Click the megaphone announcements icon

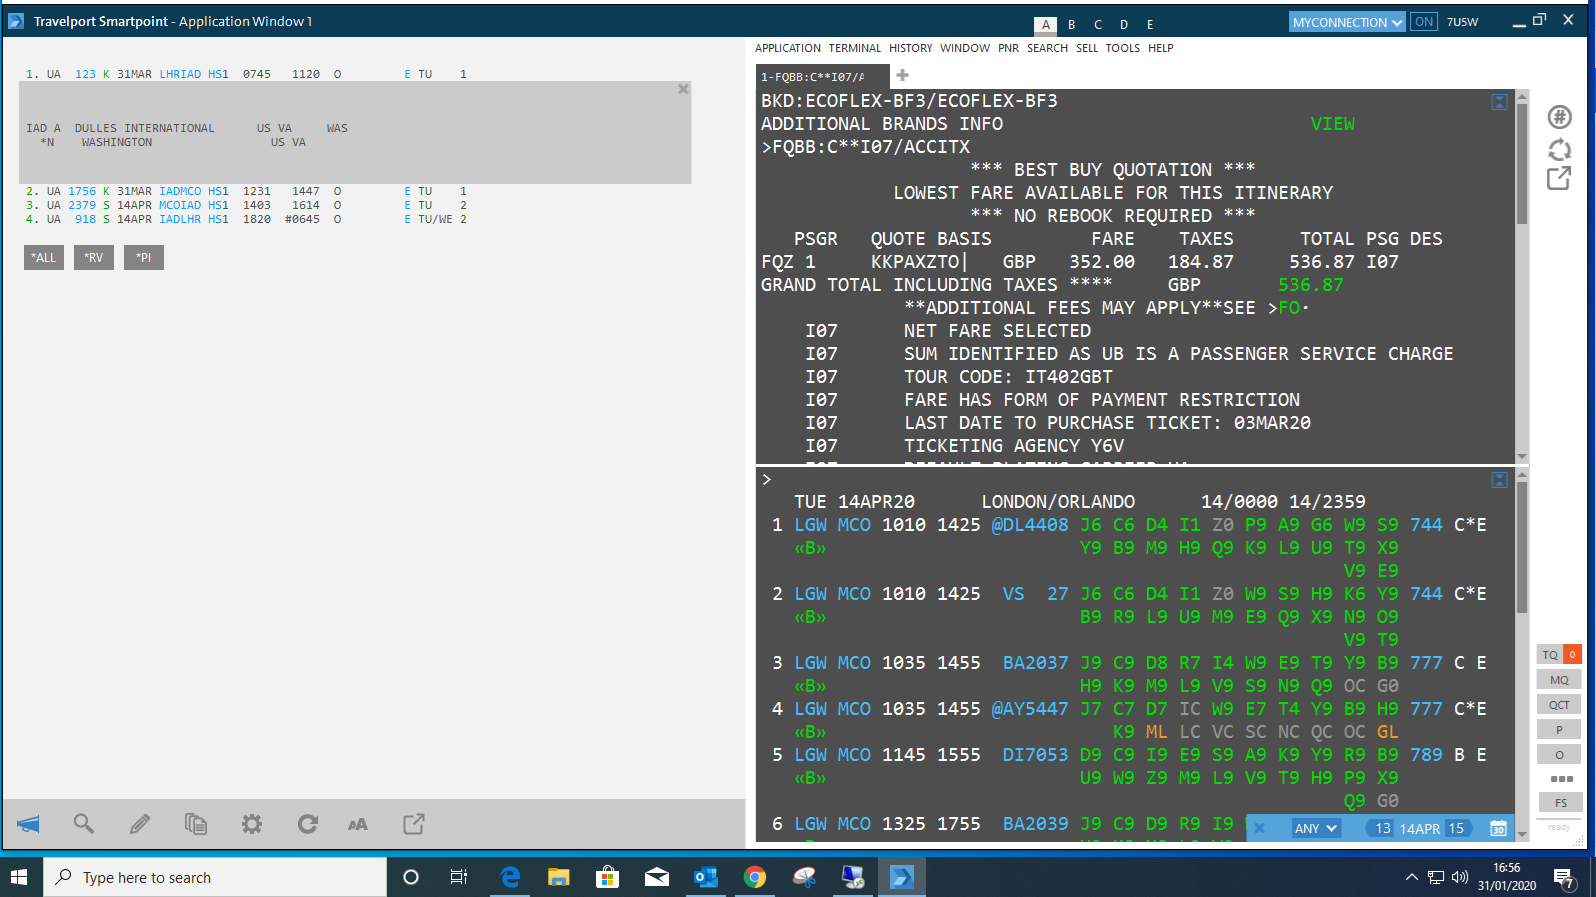pyautogui.click(x=29, y=824)
